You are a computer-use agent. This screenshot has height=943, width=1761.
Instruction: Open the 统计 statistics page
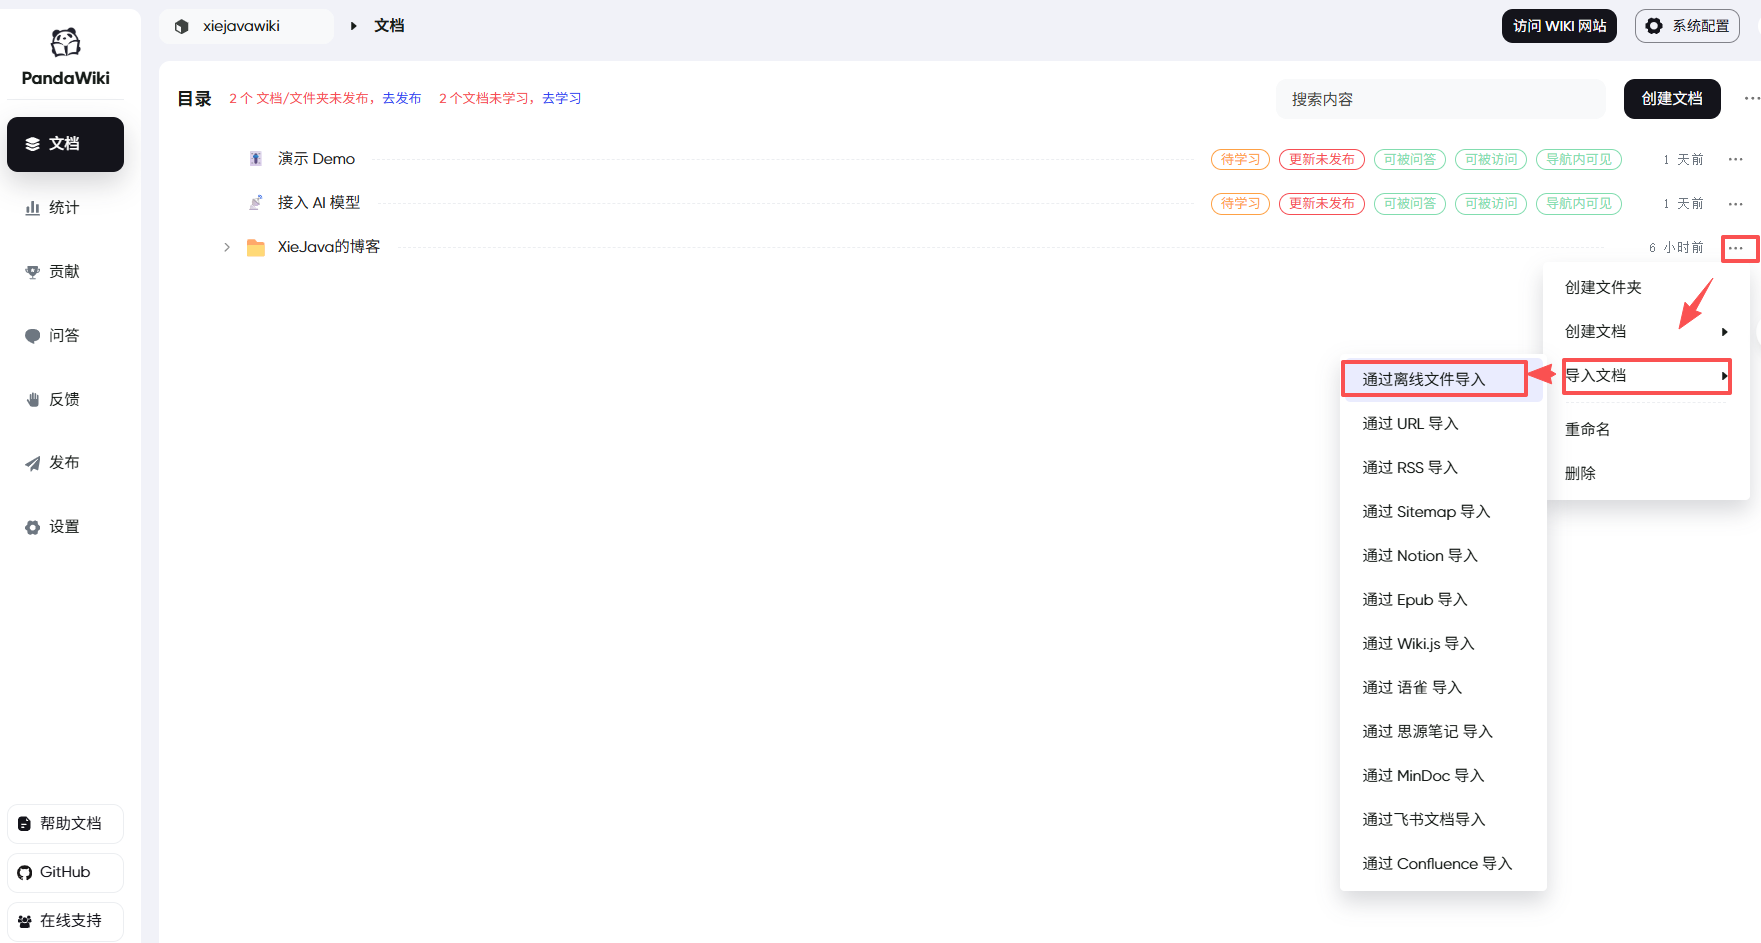coord(64,208)
